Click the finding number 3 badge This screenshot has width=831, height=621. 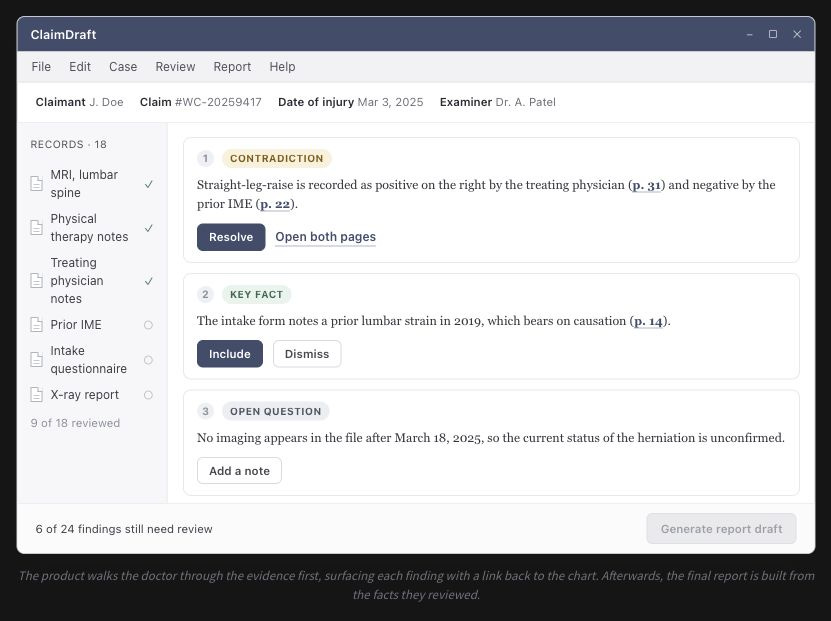[x=206, y=412]
